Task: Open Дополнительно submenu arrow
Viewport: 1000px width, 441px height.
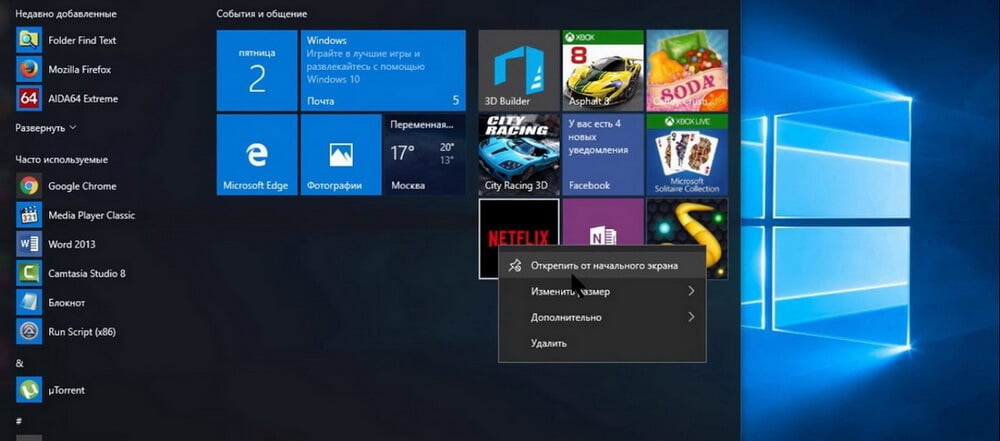Action: coord(691,317)
